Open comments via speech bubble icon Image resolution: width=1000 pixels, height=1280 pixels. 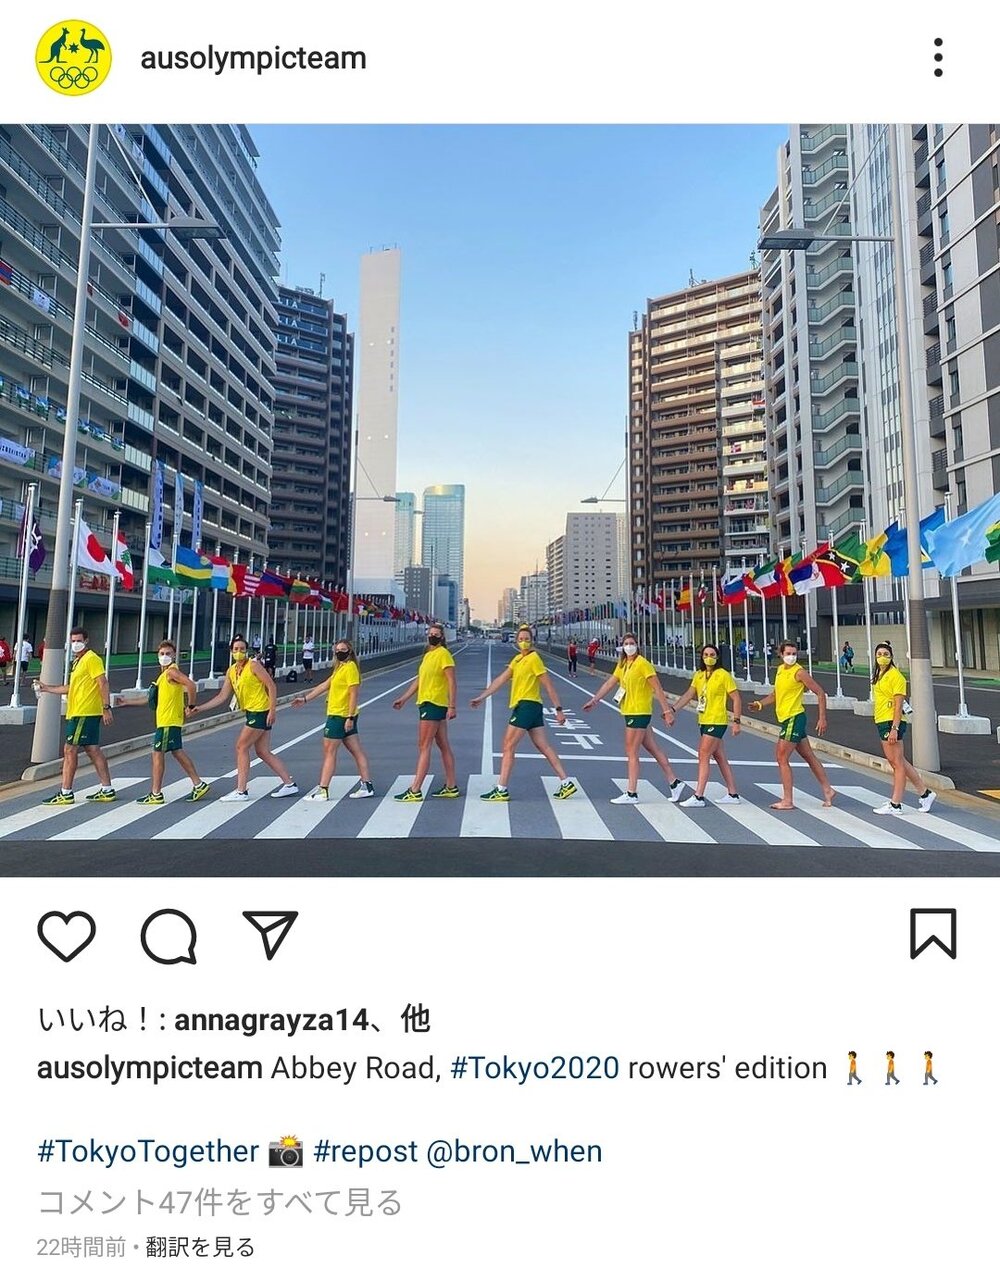168,936
